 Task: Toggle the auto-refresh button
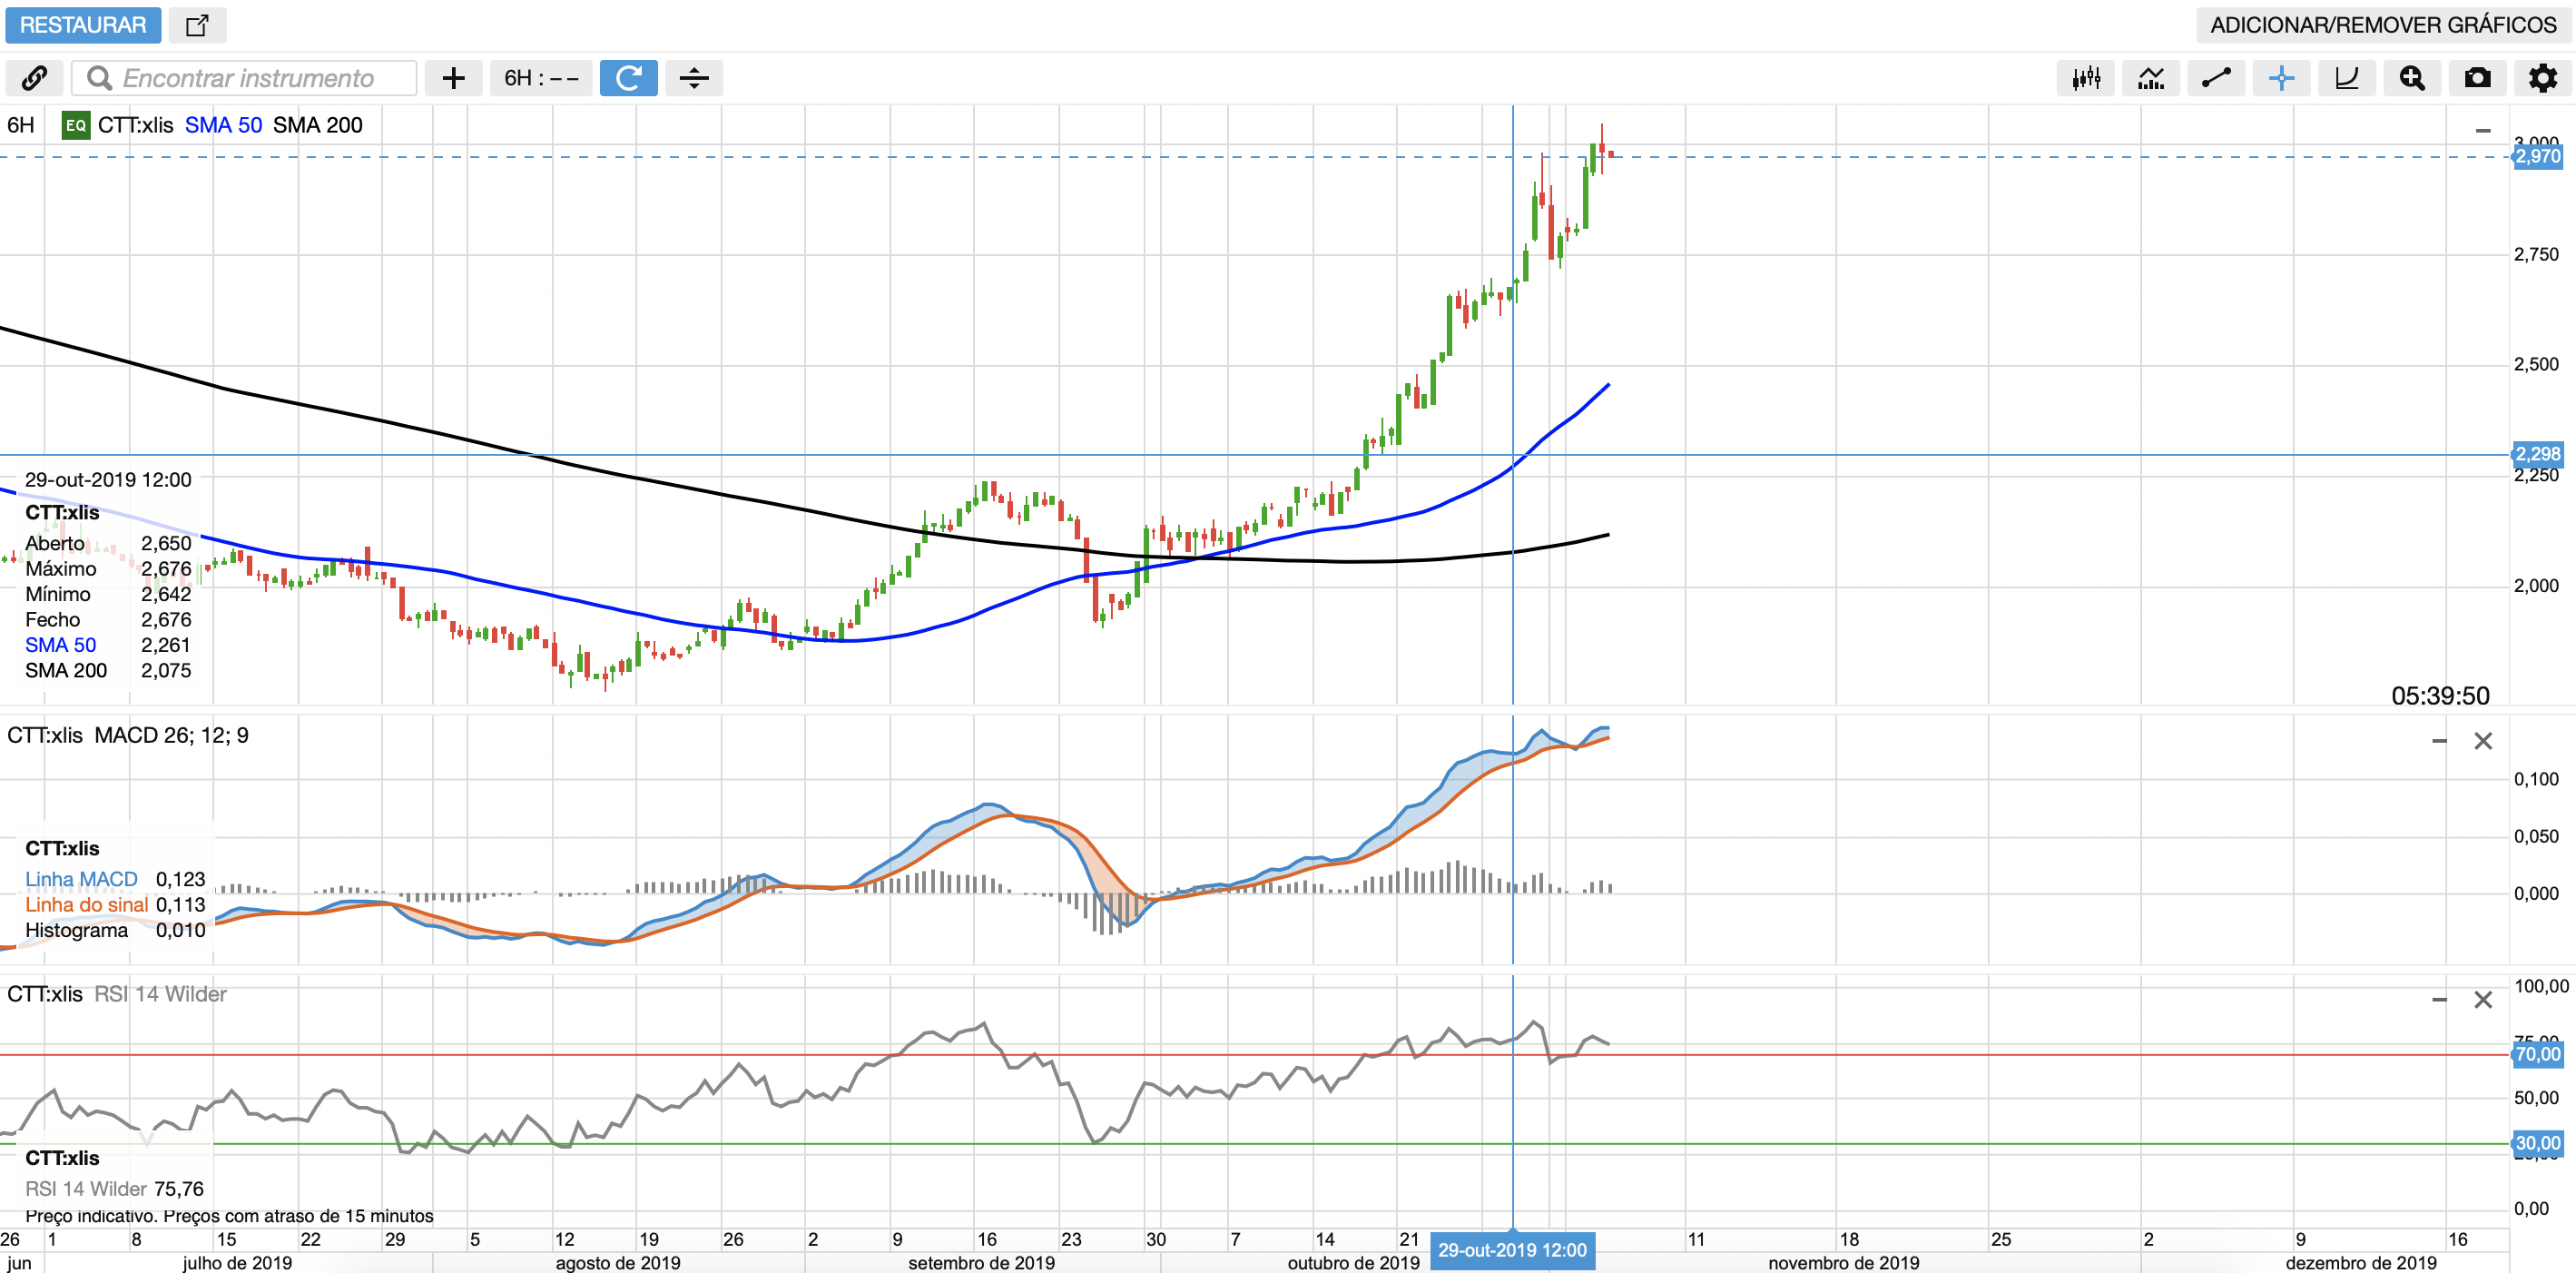(628, 78)
